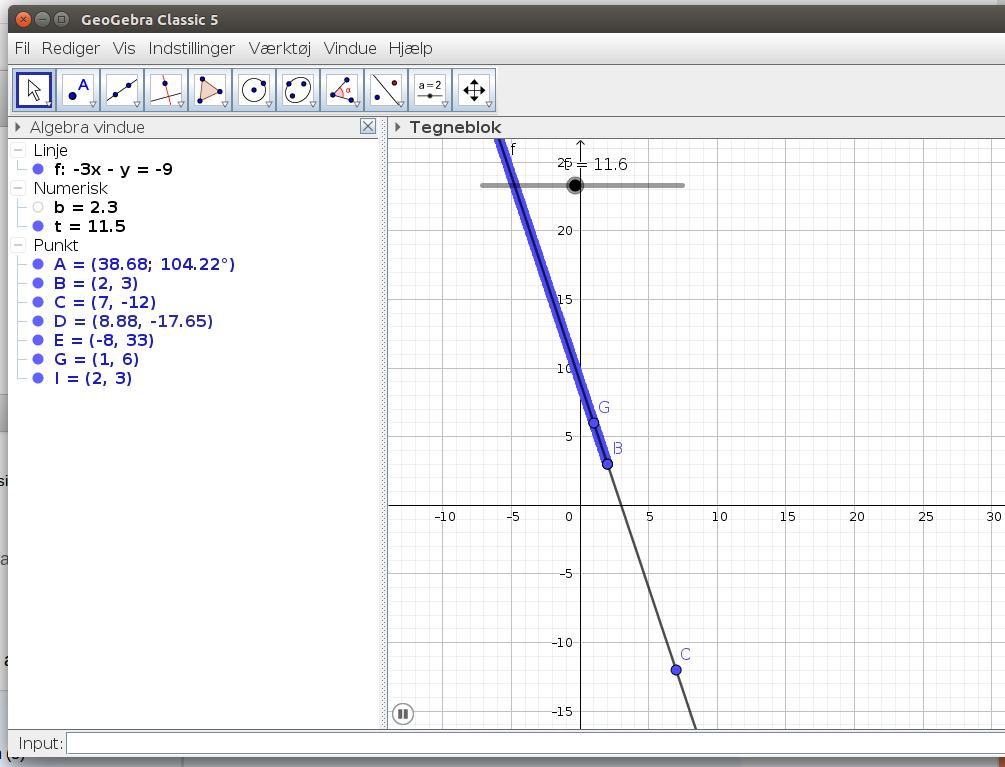Open the Hjælp menu
Screen dimensions: 1005x767
coord(410,49)
